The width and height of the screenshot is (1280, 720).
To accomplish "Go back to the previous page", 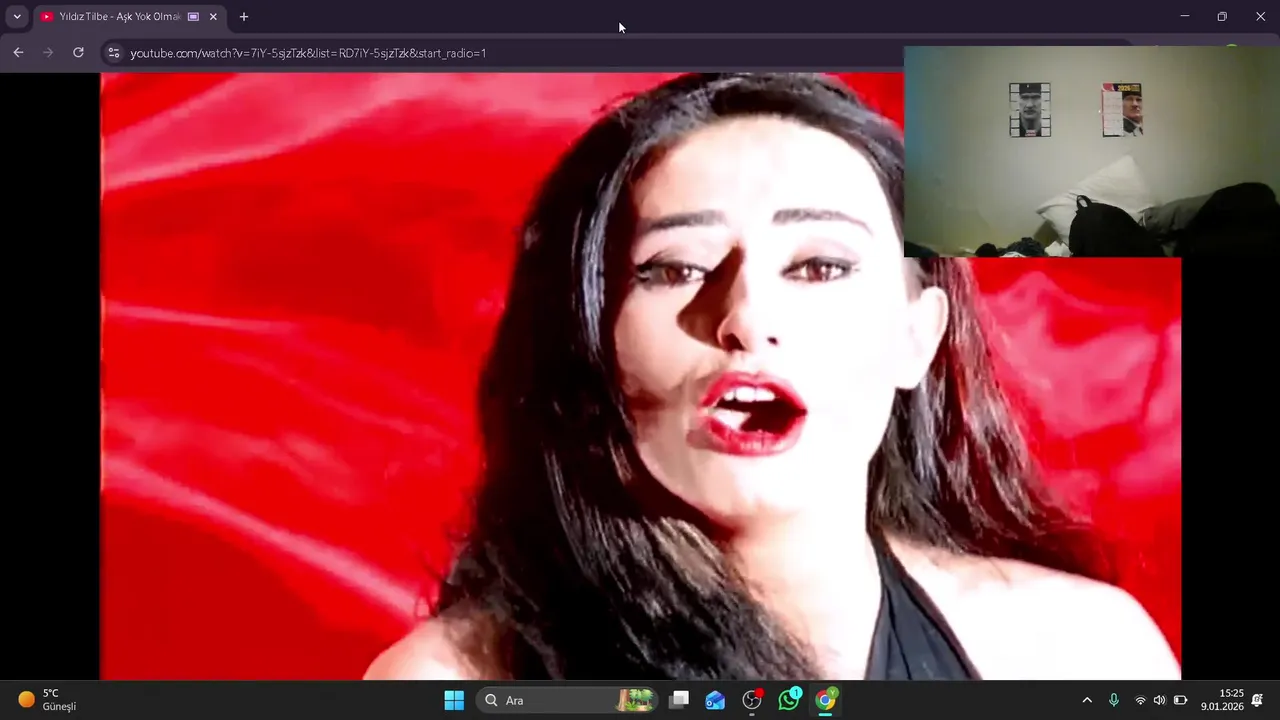I will (18, 53).
